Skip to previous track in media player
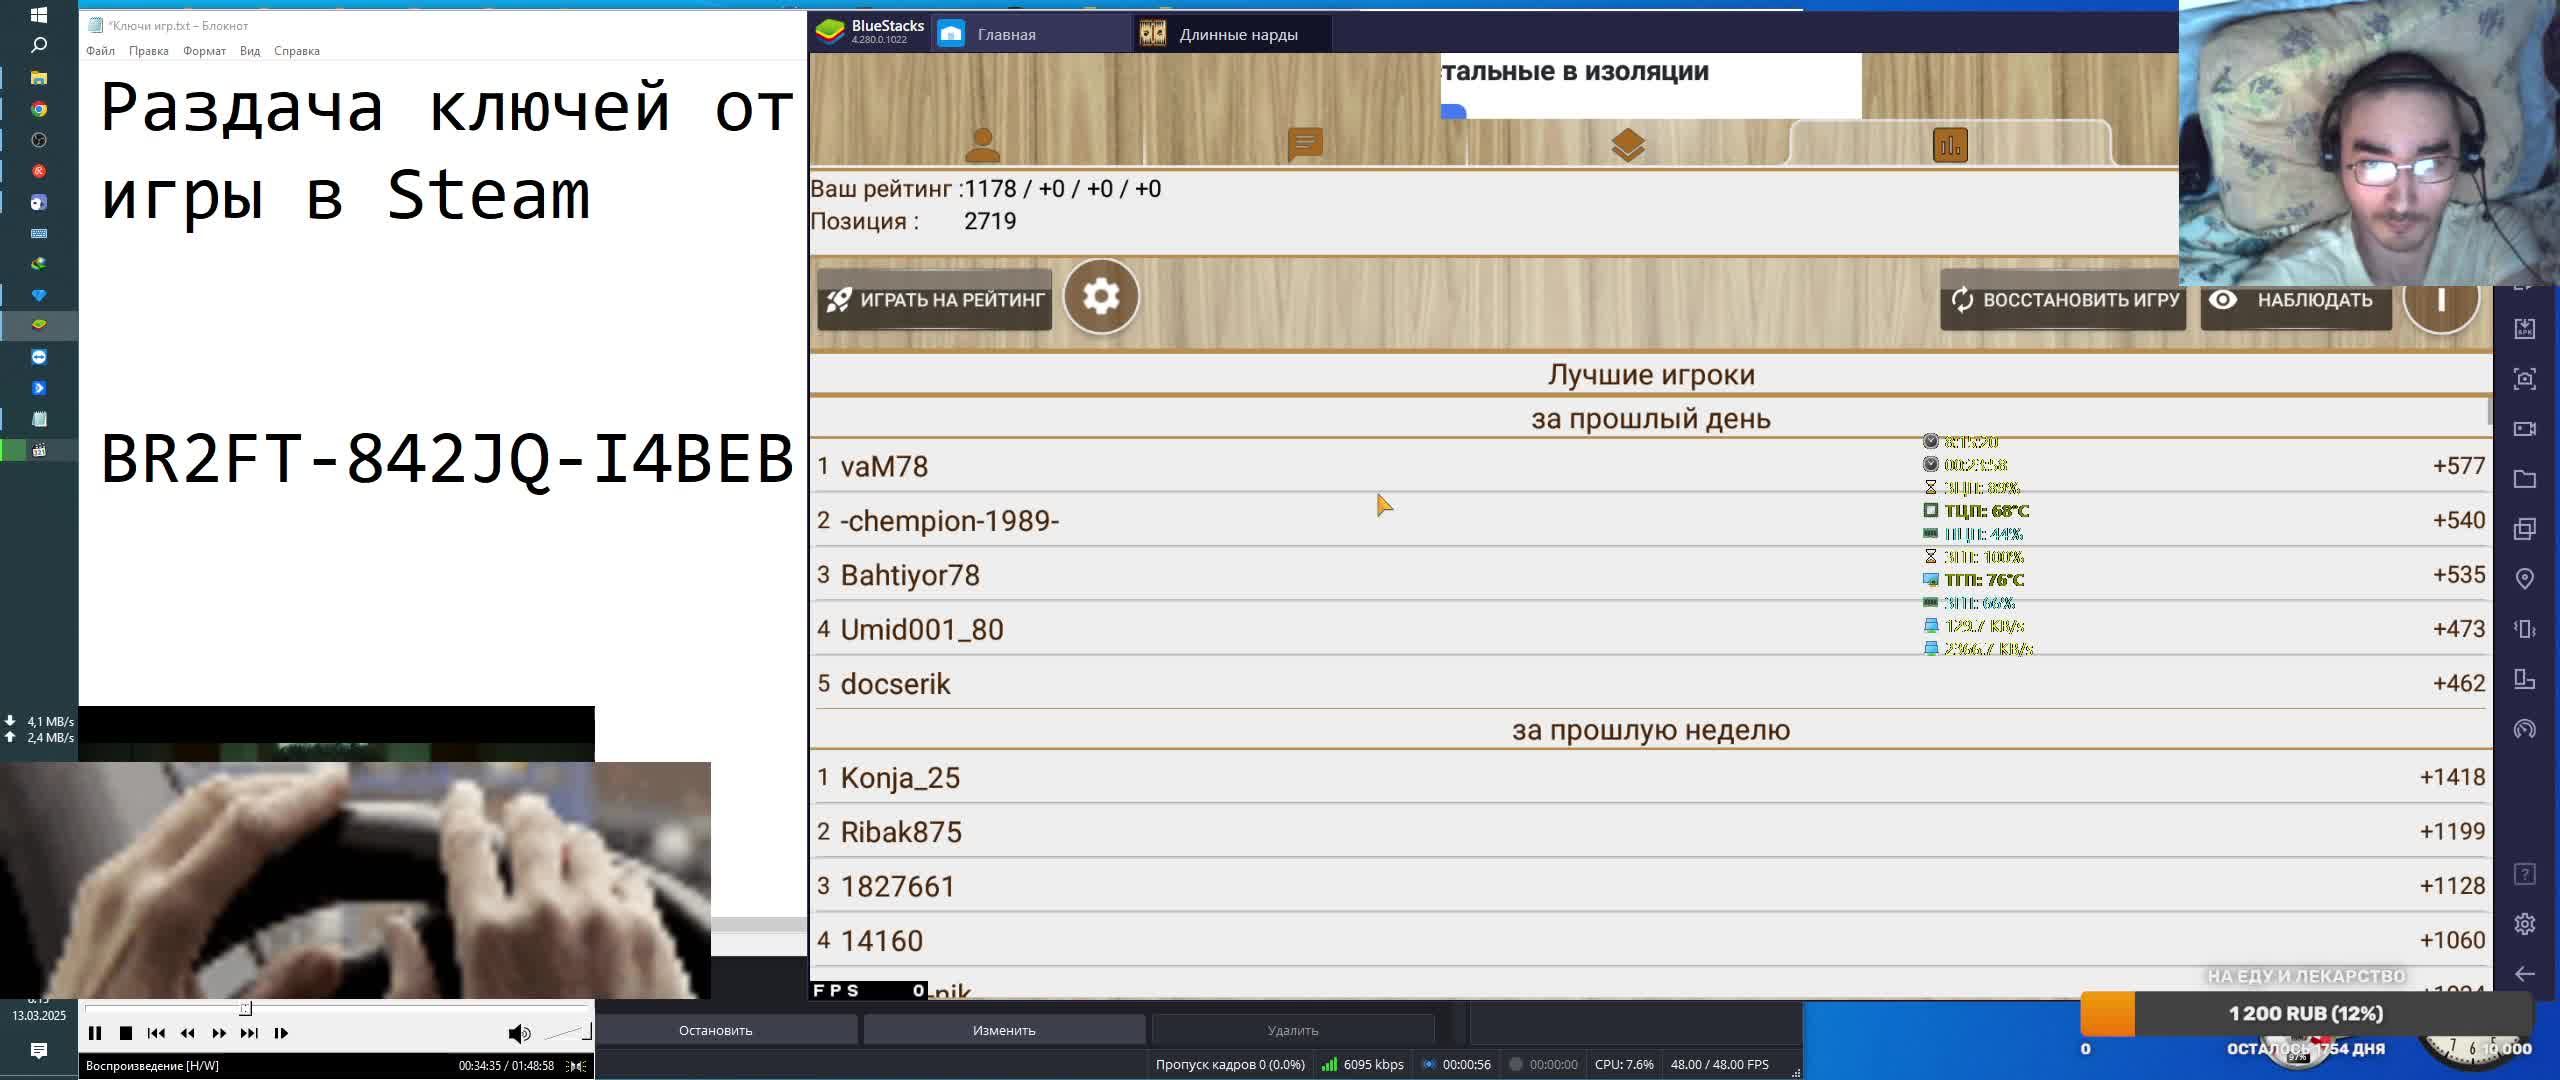2560x1080 pixels. pos(156,1033)
